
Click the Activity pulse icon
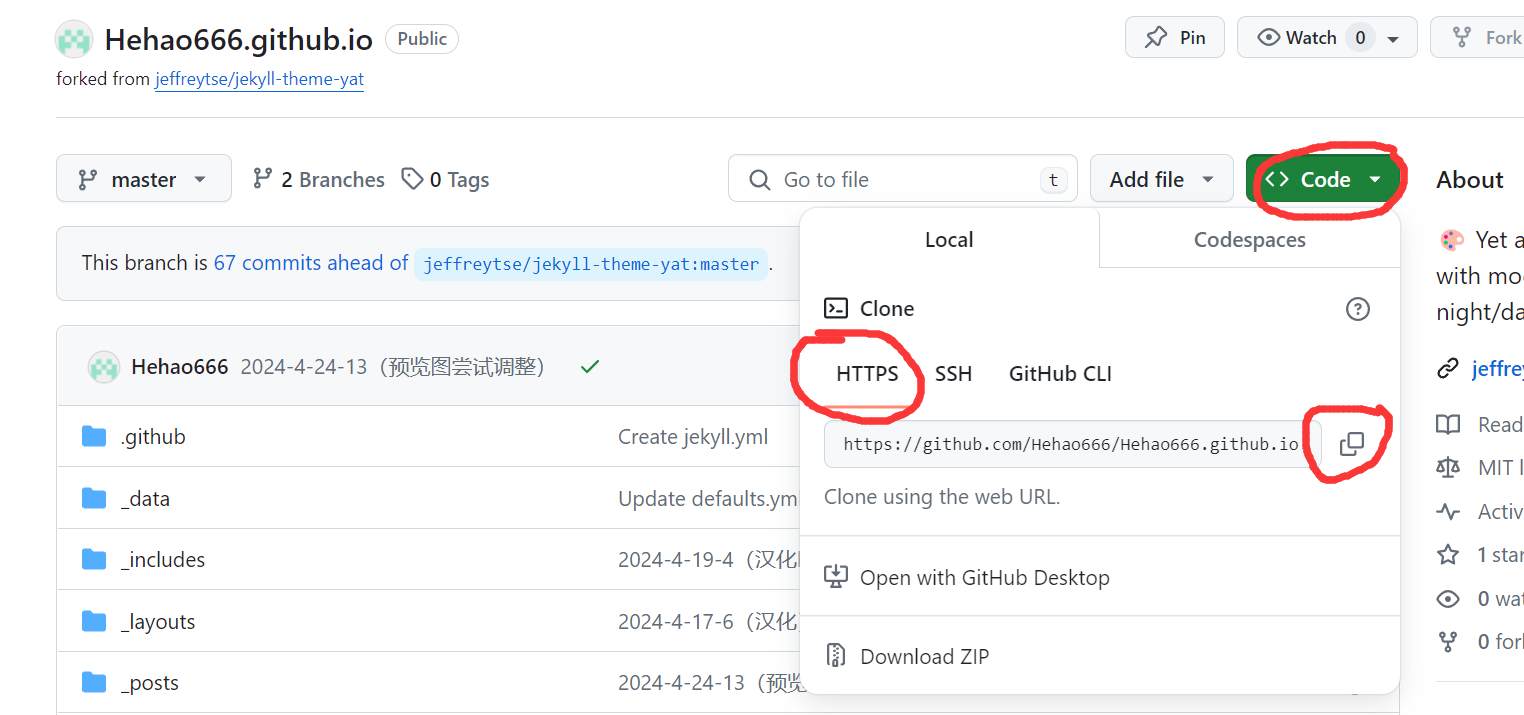pyautogui.click(x=1448, y=512)
